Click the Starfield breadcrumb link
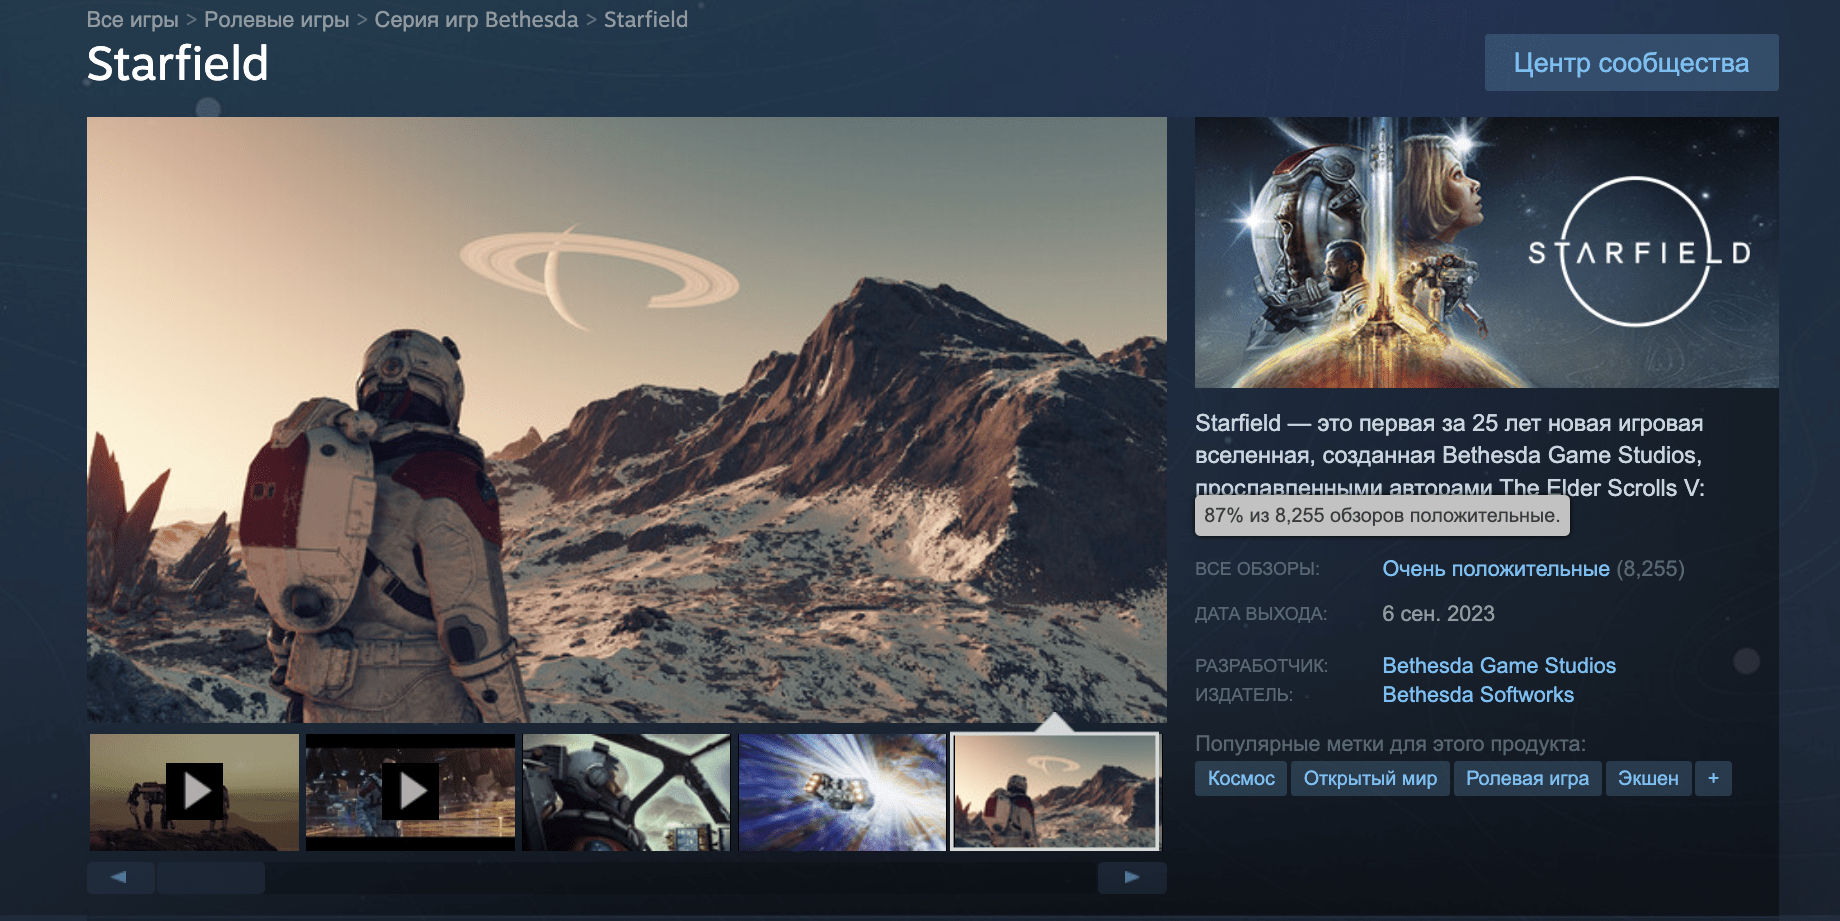 [x=645, y=19]
